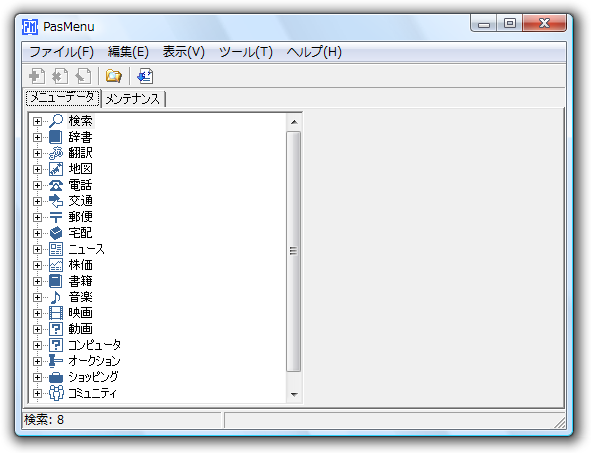Open the ファイル(F) menu

tap(61, 52)
